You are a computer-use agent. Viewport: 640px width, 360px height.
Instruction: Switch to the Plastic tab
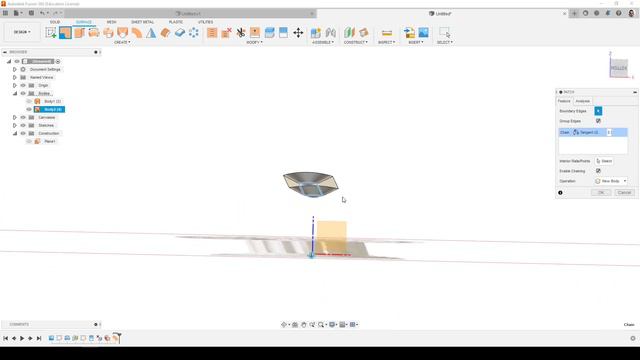click(176, 22)
